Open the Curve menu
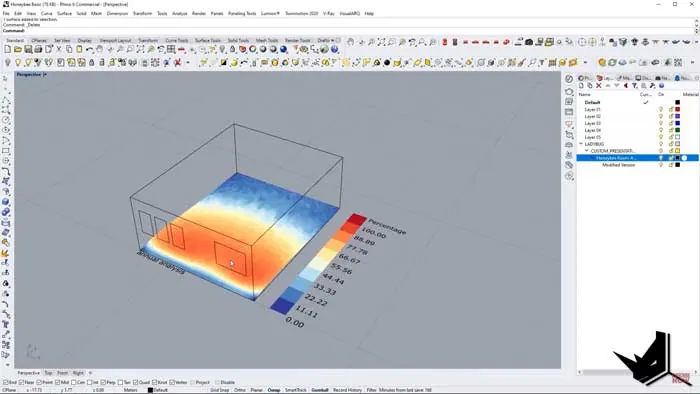The image size is (700, 394). pos(46,13)
